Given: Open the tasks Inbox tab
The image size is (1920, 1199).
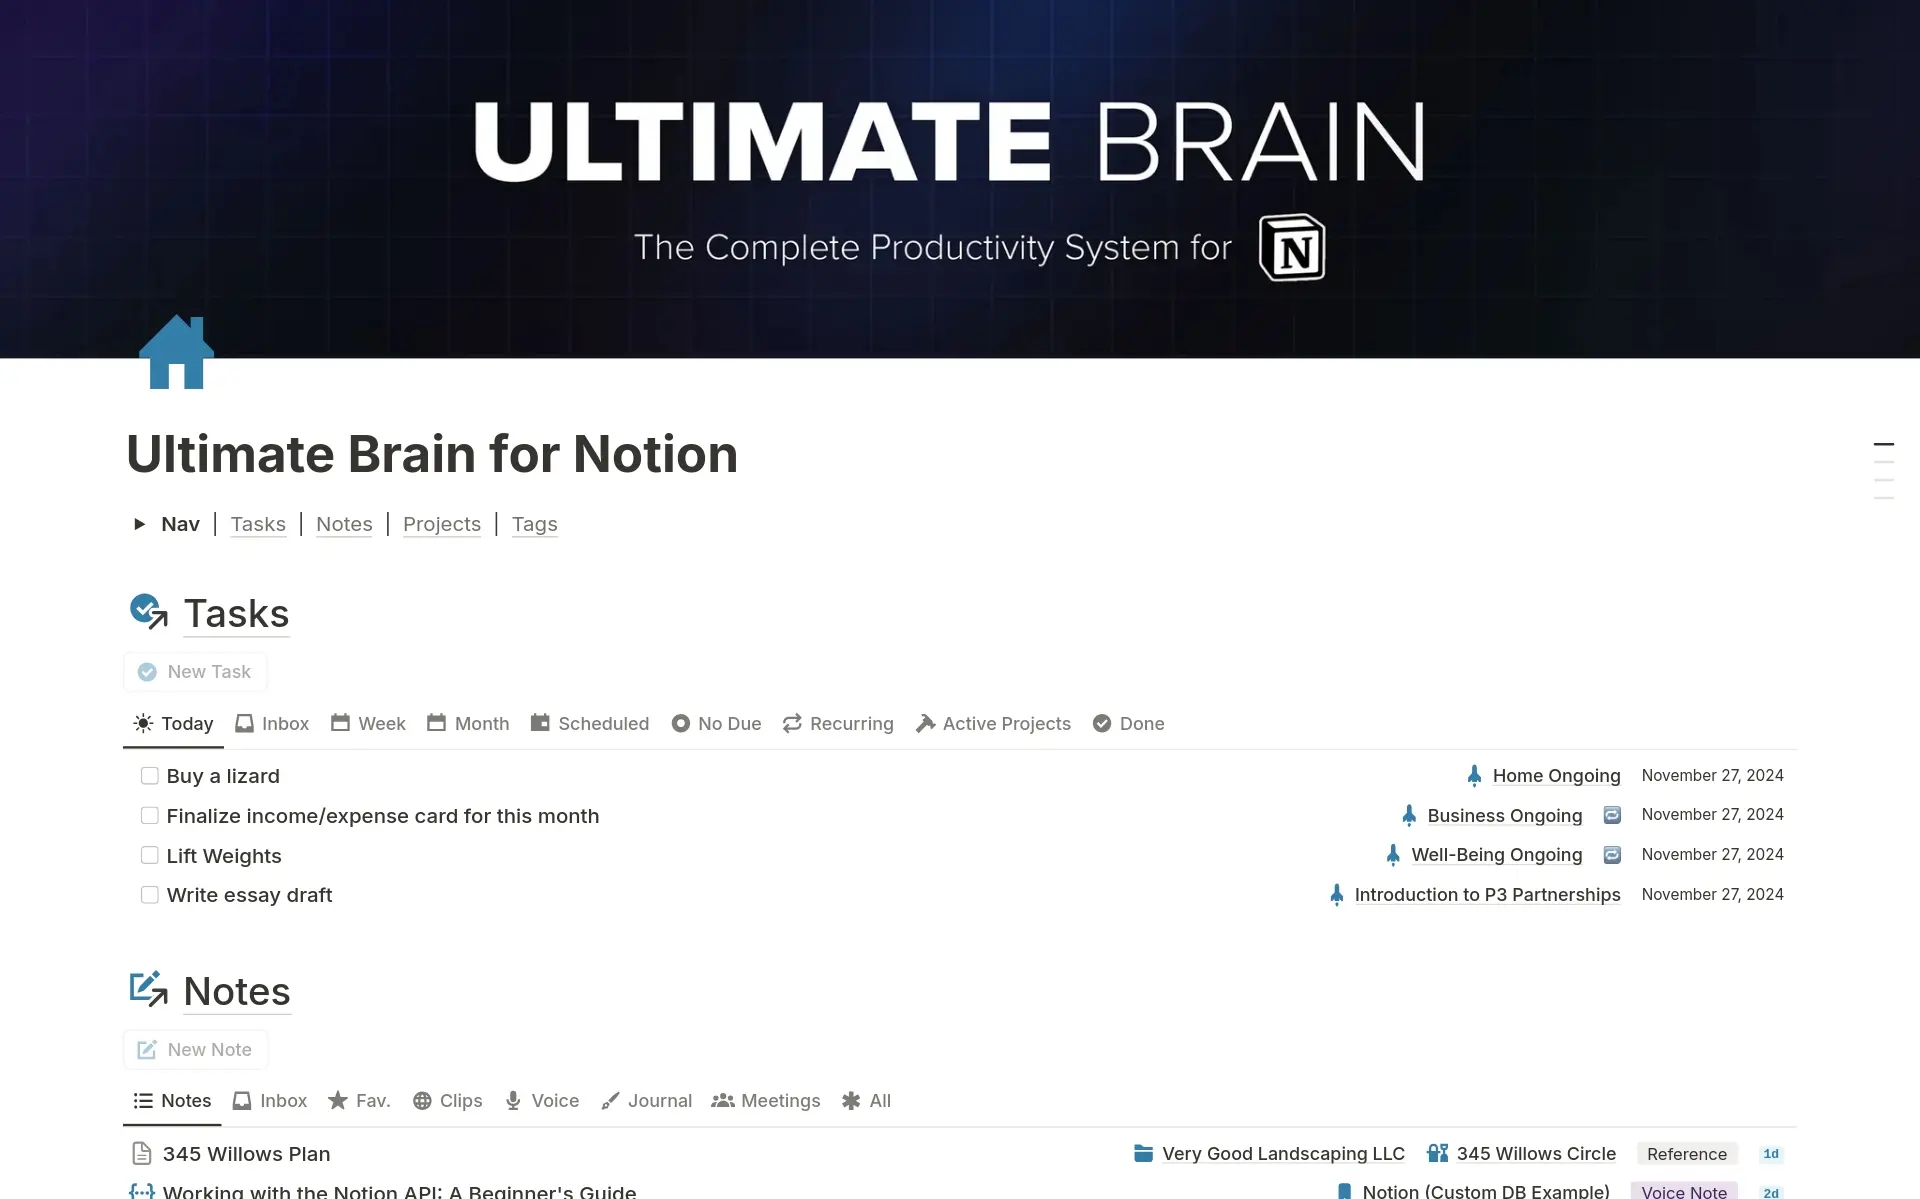Looking at the screenshot, I should pos(272,723).
